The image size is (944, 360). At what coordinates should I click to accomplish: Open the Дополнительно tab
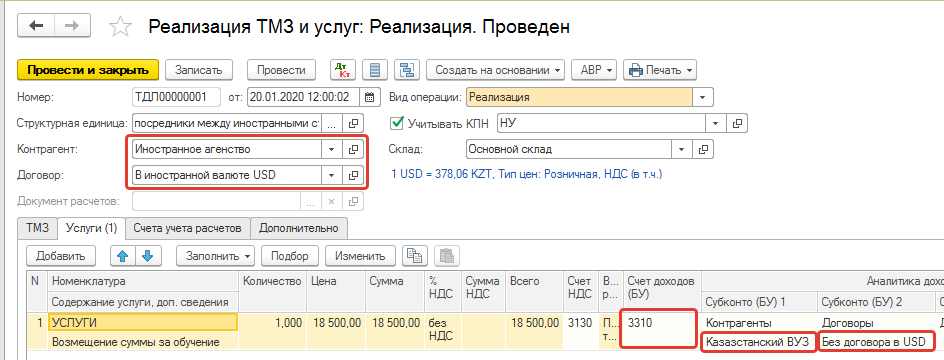coord(299,228)
